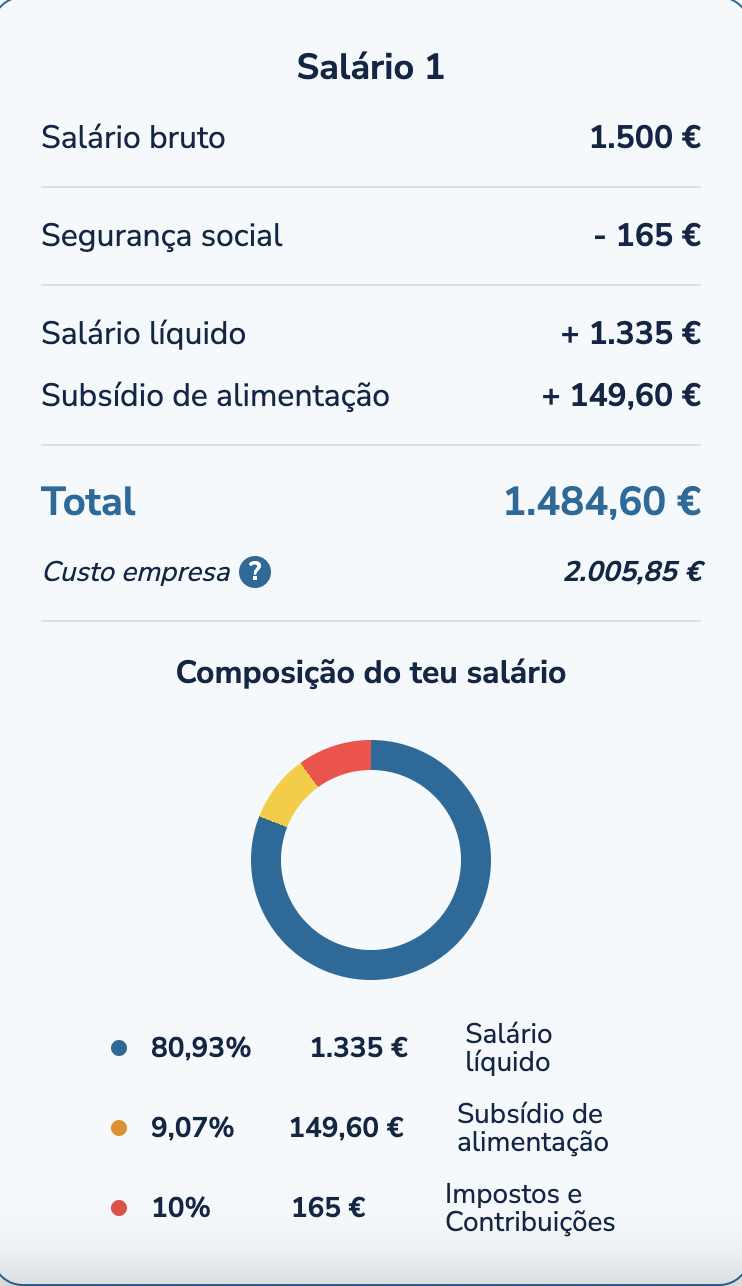742x1286 pixels.
Task: Click the 9,07% legend percentage
Action: 193,1128
